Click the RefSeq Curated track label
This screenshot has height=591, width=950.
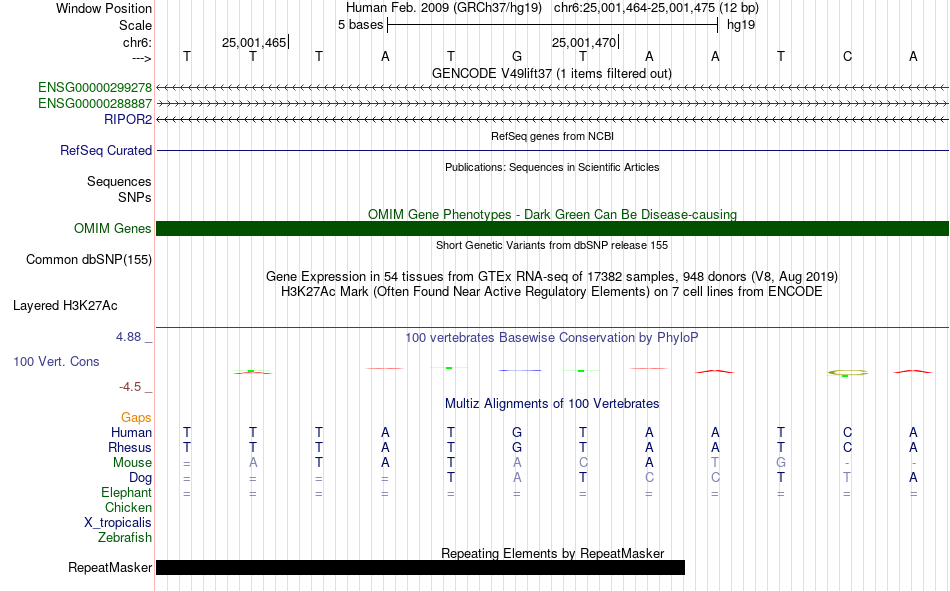[x=106, y=150]
